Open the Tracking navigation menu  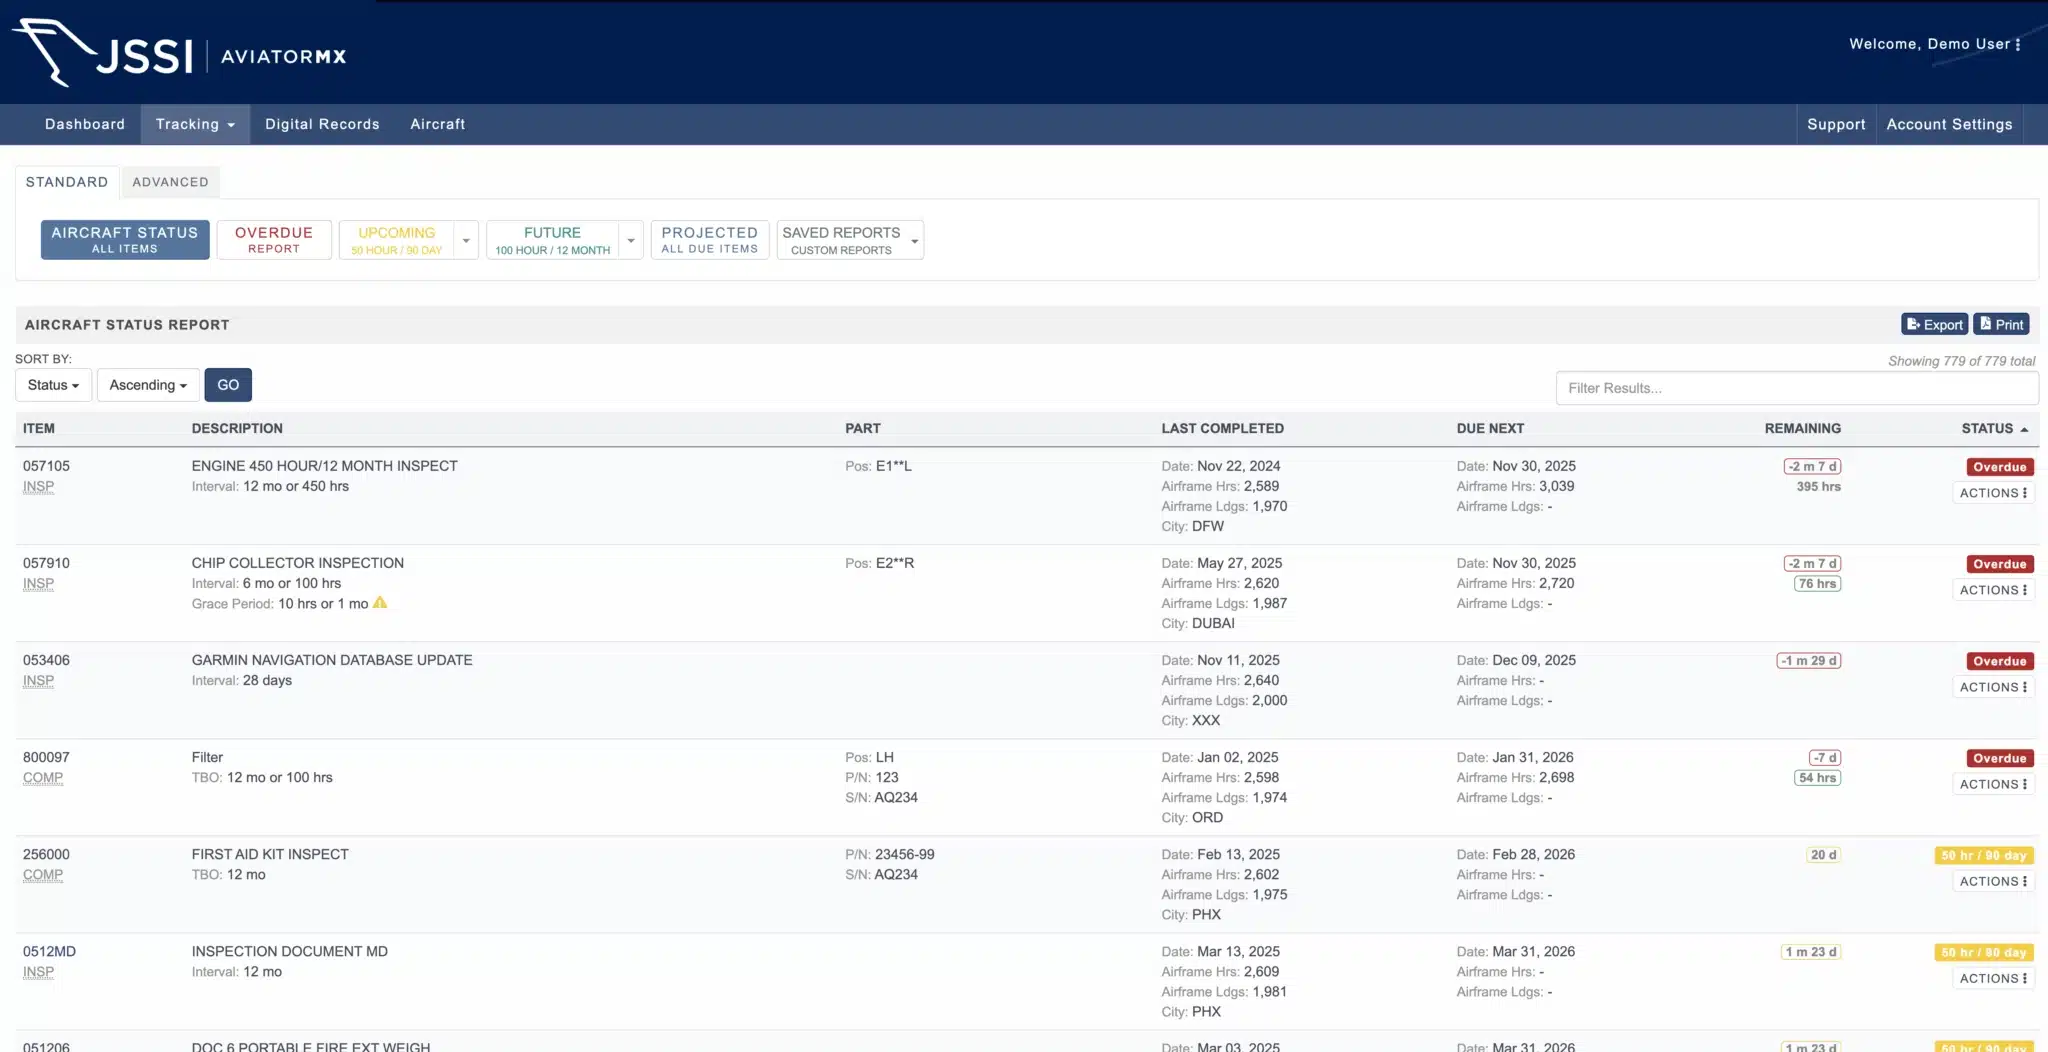pos(195,124)
